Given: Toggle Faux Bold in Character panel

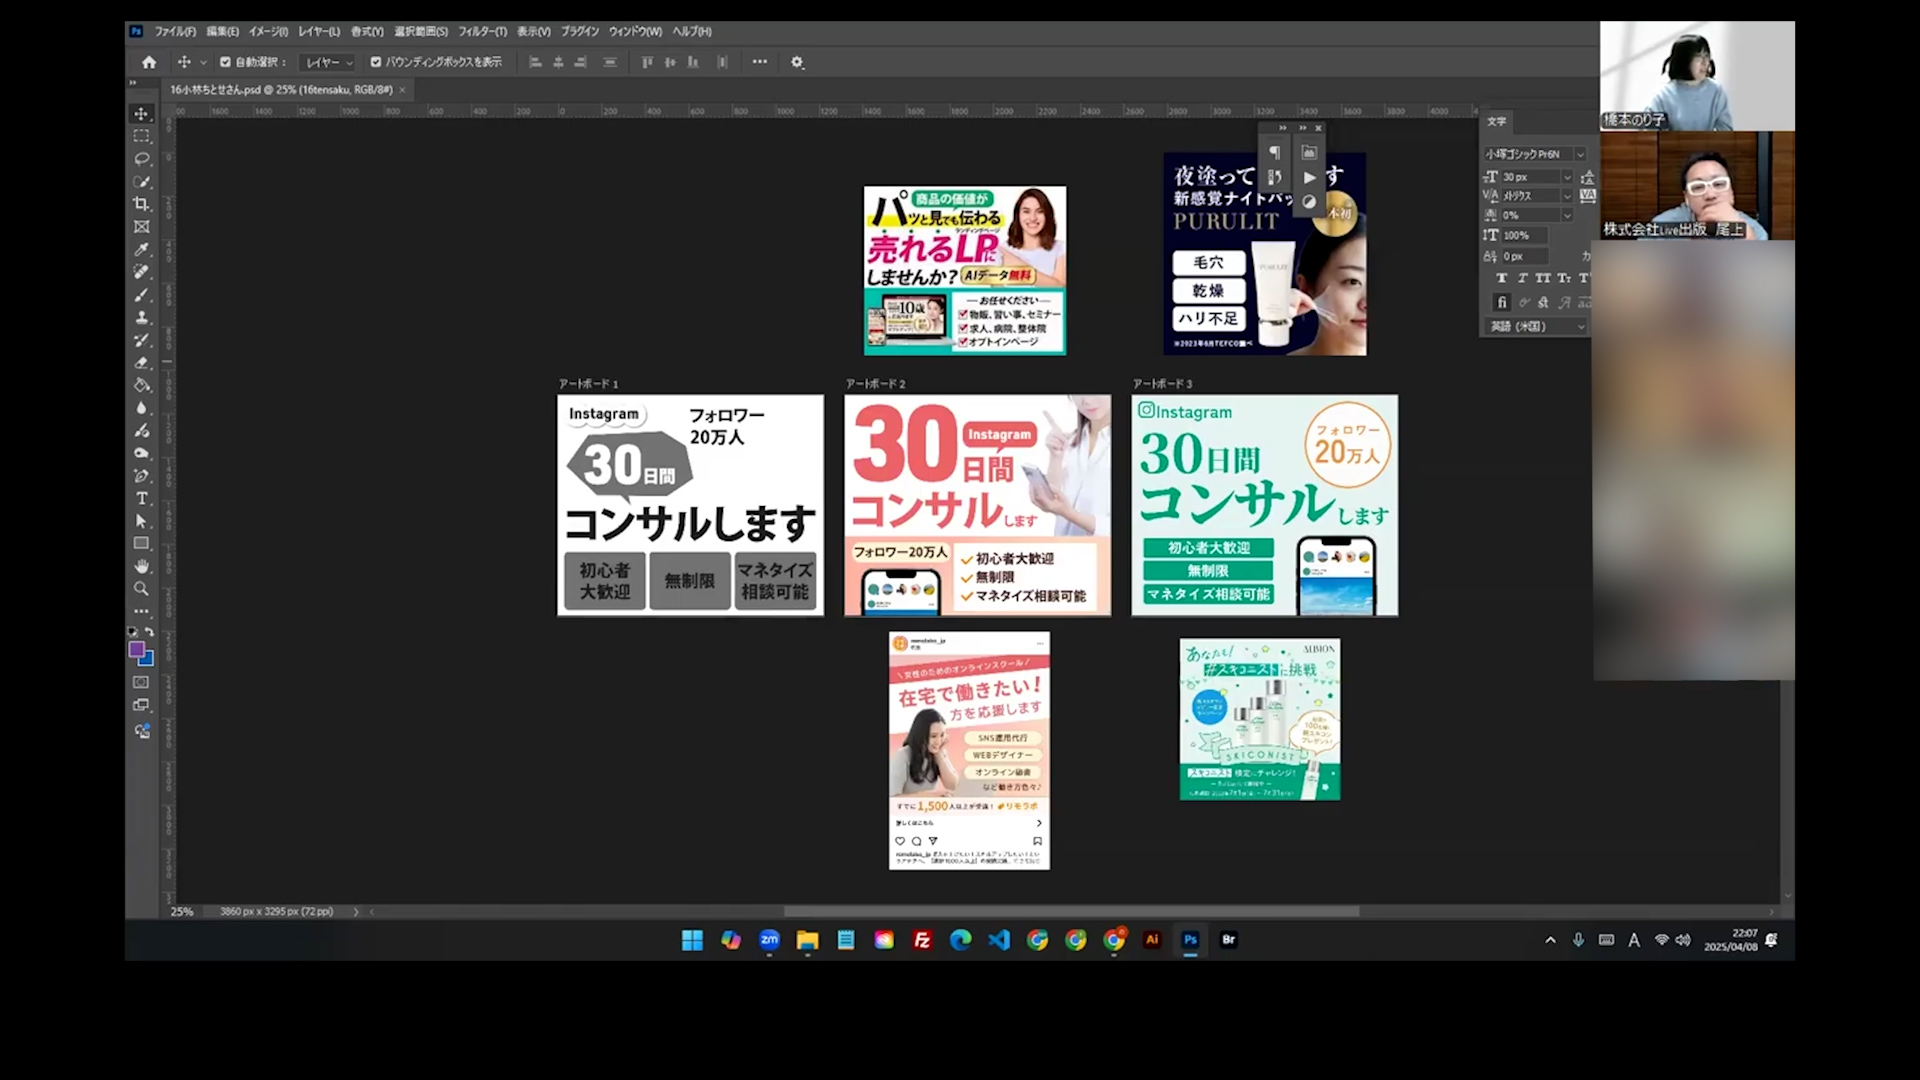Looking at the screenshot, I should tap(1501, 278).
